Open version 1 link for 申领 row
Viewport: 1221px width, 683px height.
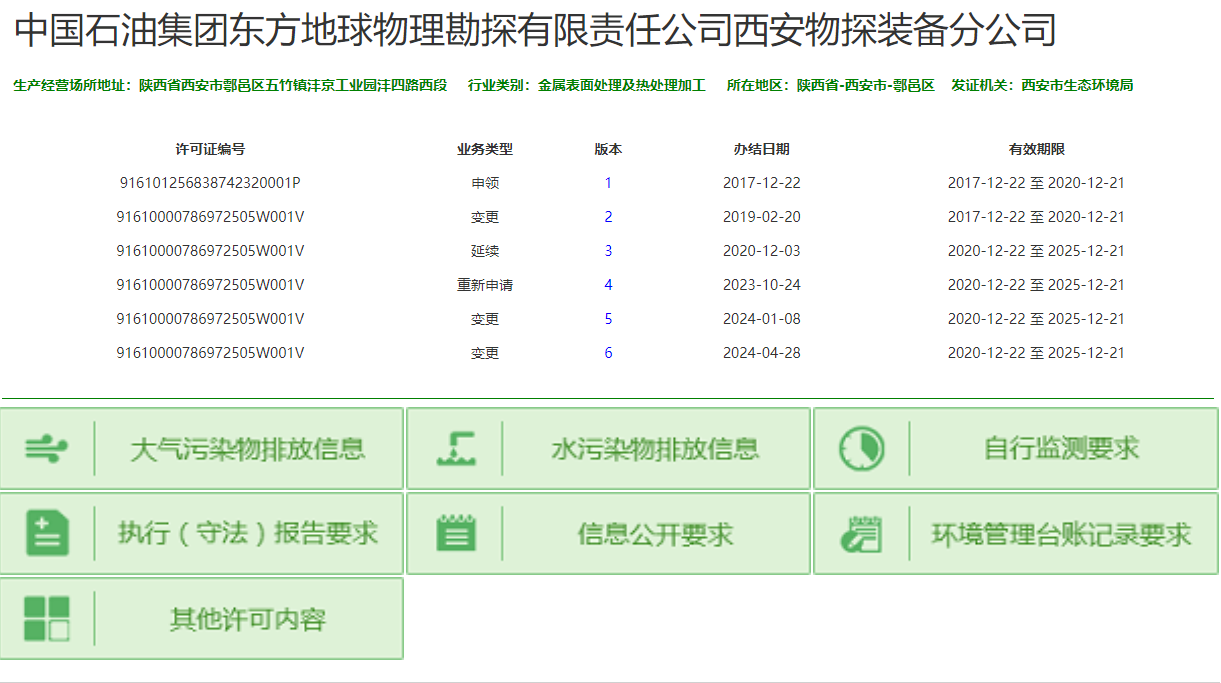click(x=608, y=183)
